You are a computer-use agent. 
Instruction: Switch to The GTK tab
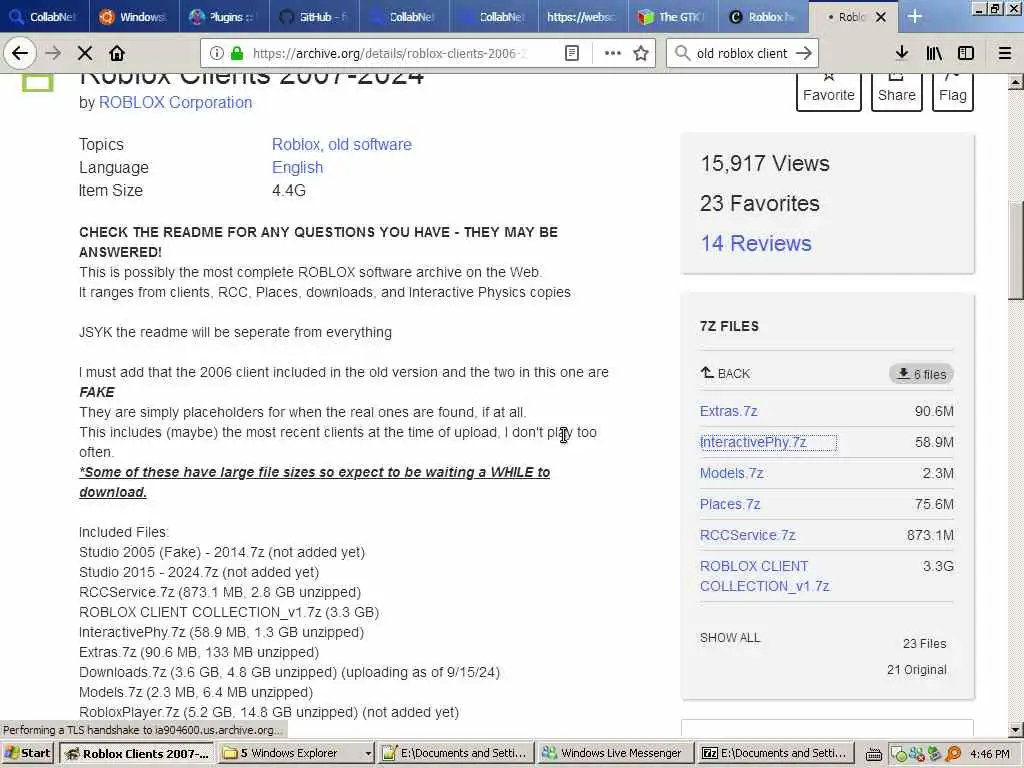[673, 16]
